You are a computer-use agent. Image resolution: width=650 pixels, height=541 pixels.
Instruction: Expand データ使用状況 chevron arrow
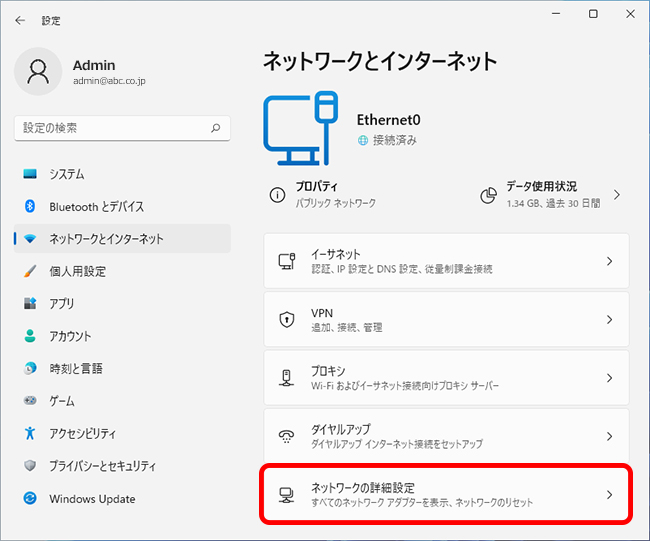tap(617, 195)
